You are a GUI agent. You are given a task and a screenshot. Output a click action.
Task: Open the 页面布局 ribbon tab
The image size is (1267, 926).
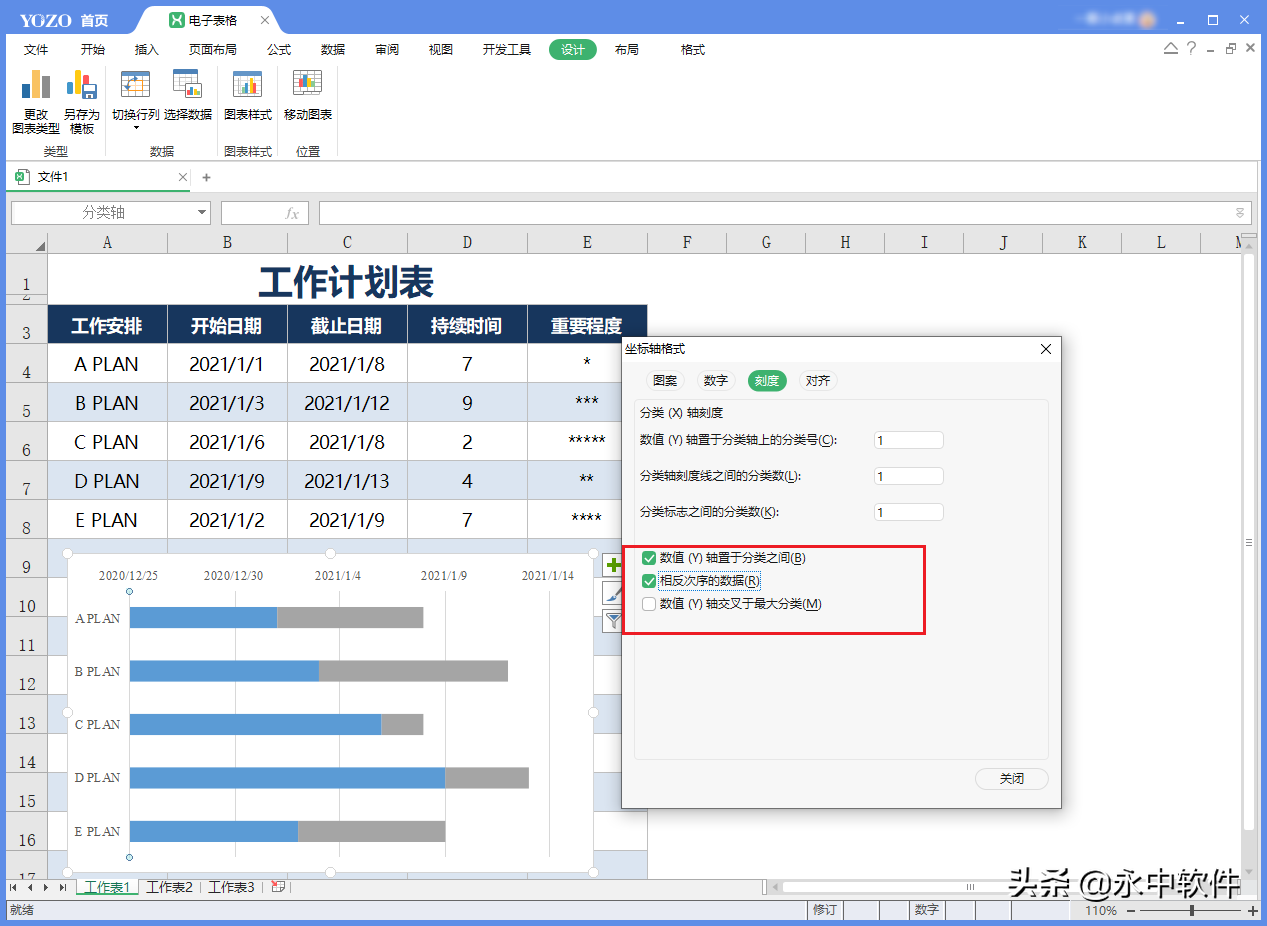point(213,50)
